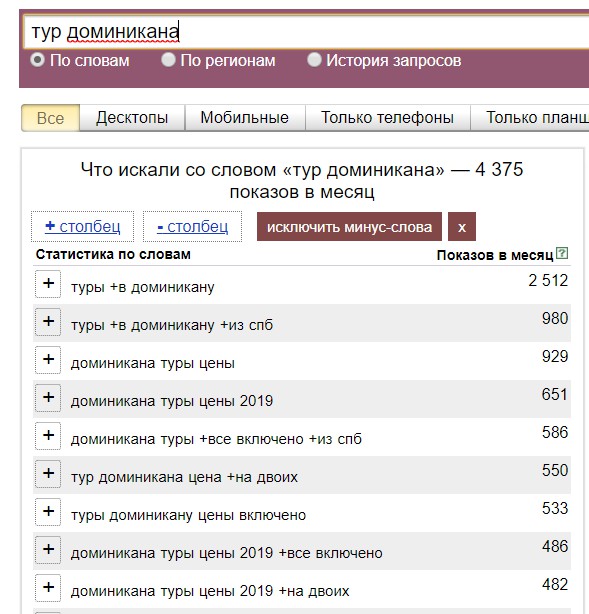Click the plus for 'доминикана туры цены 2019 +все включено'
This screenshot has width=589, height=614.
pyautogui.click(x=48, y=550)
